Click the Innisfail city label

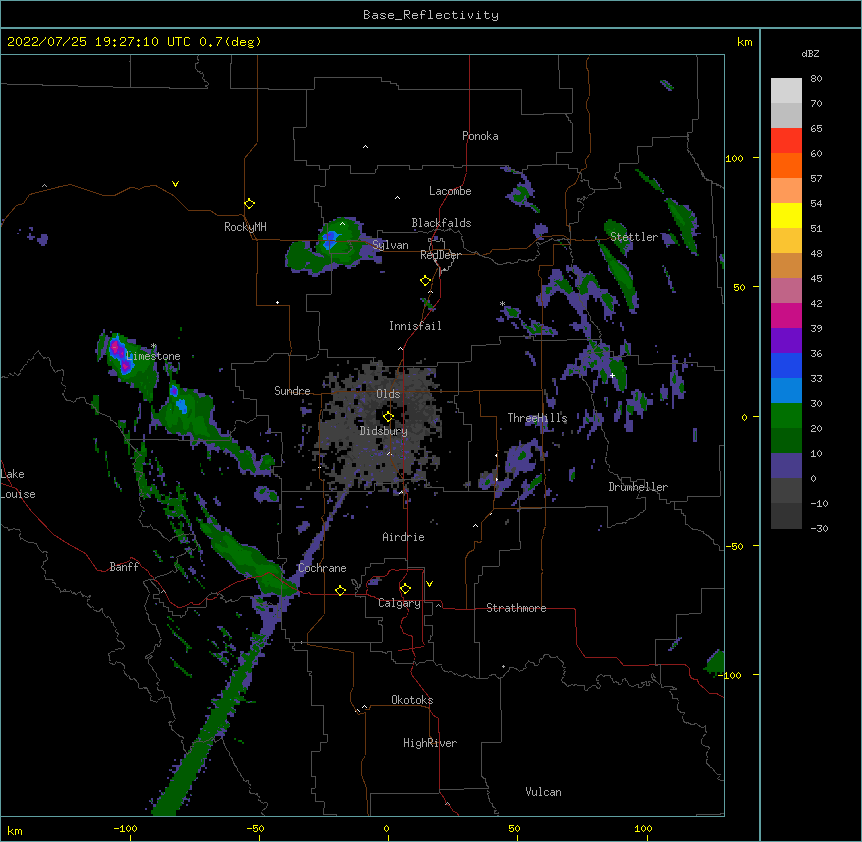point(415,326)
